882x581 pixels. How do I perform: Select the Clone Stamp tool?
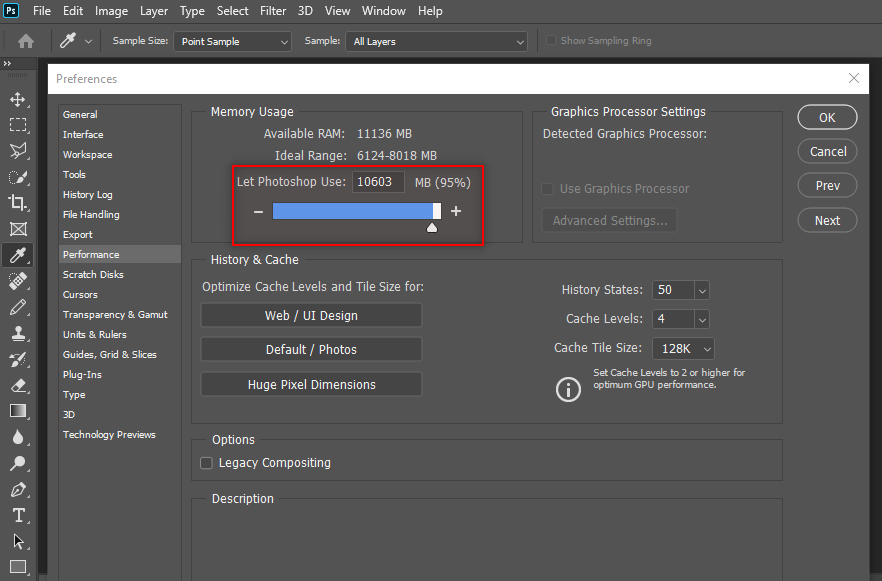pyautogui.click(x=17, y=333)
